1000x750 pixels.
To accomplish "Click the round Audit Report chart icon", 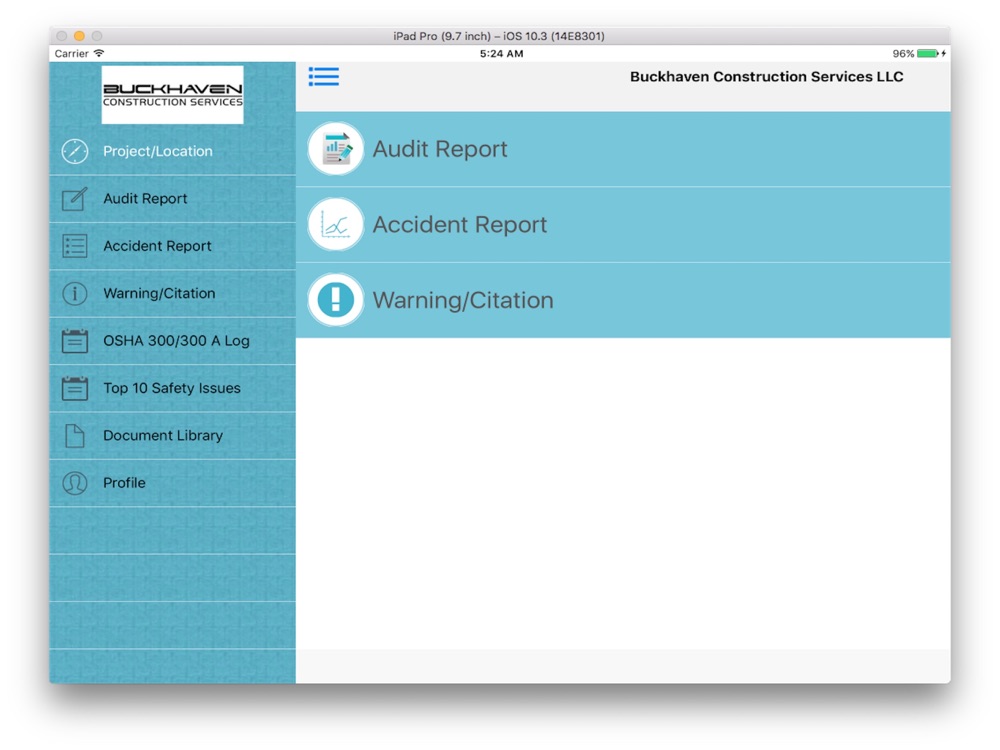I will point(336,149).
